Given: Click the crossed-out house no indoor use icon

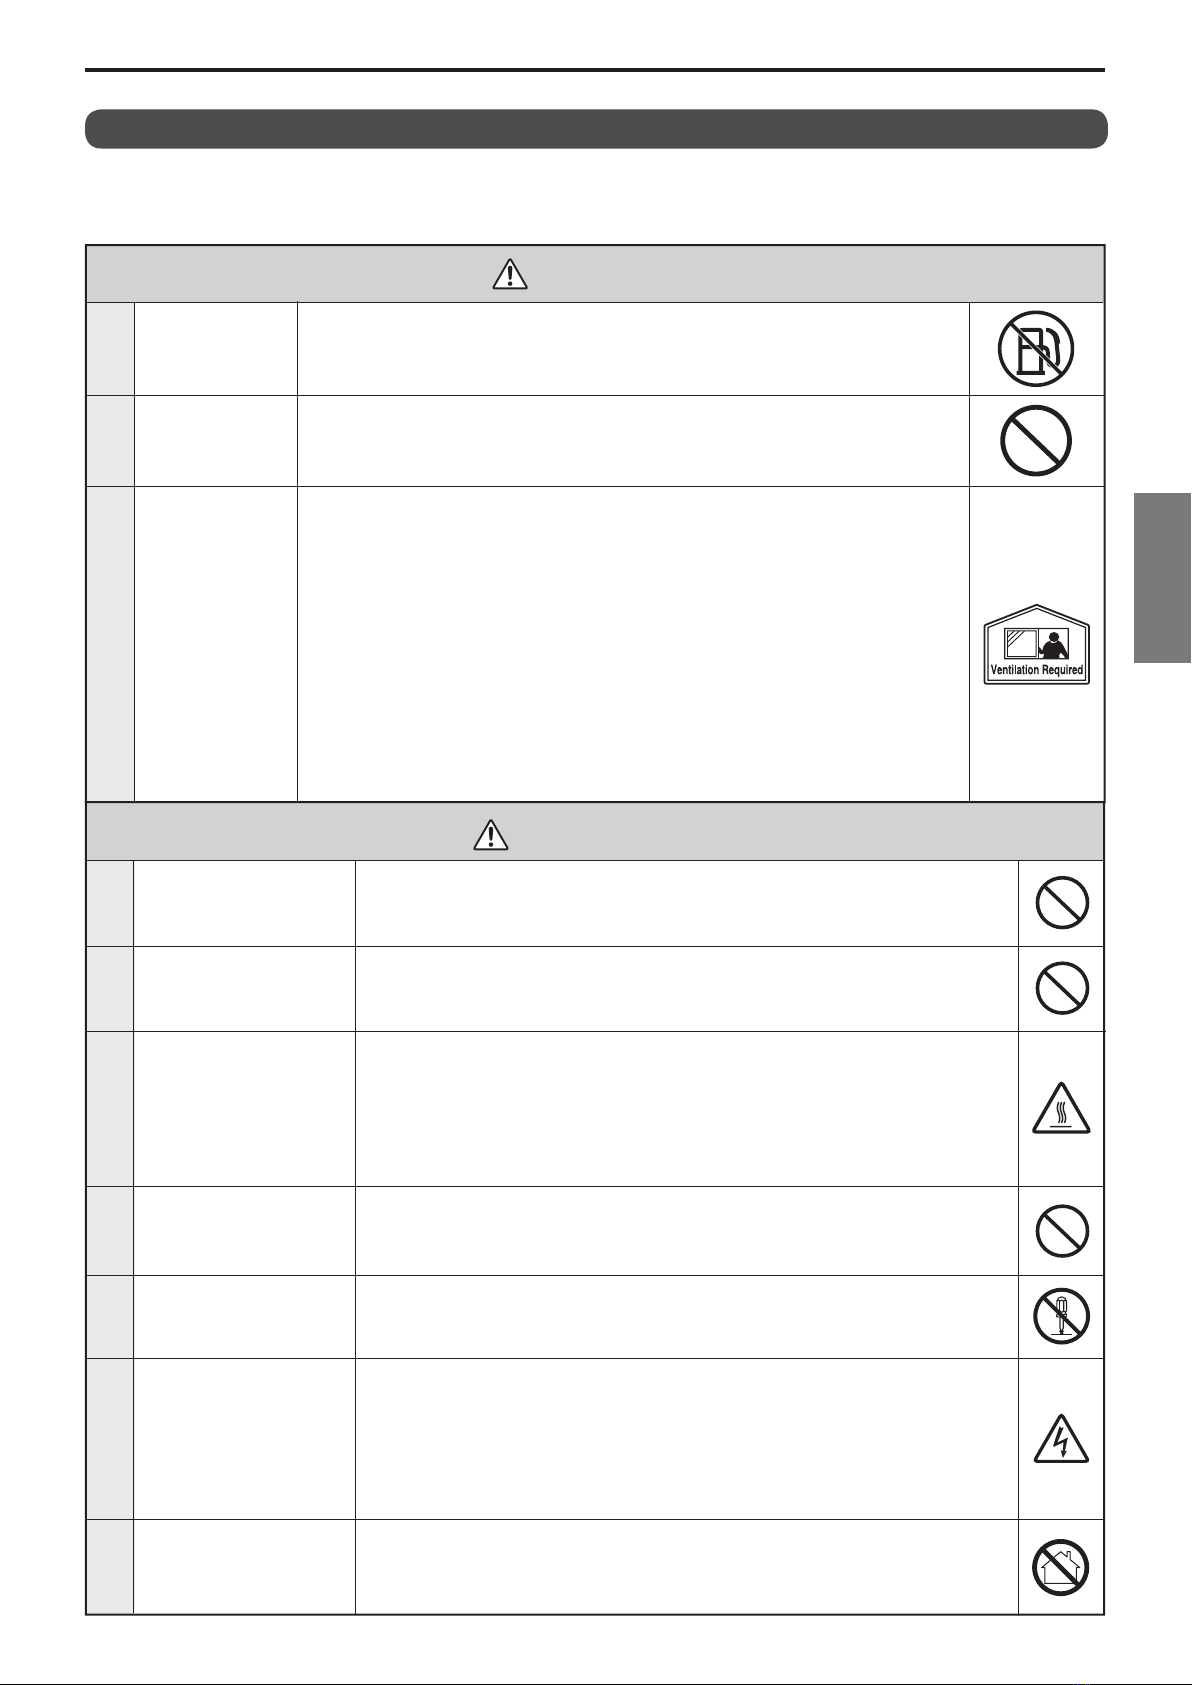Looking at the screenshot, I should pos(1062,1567).
